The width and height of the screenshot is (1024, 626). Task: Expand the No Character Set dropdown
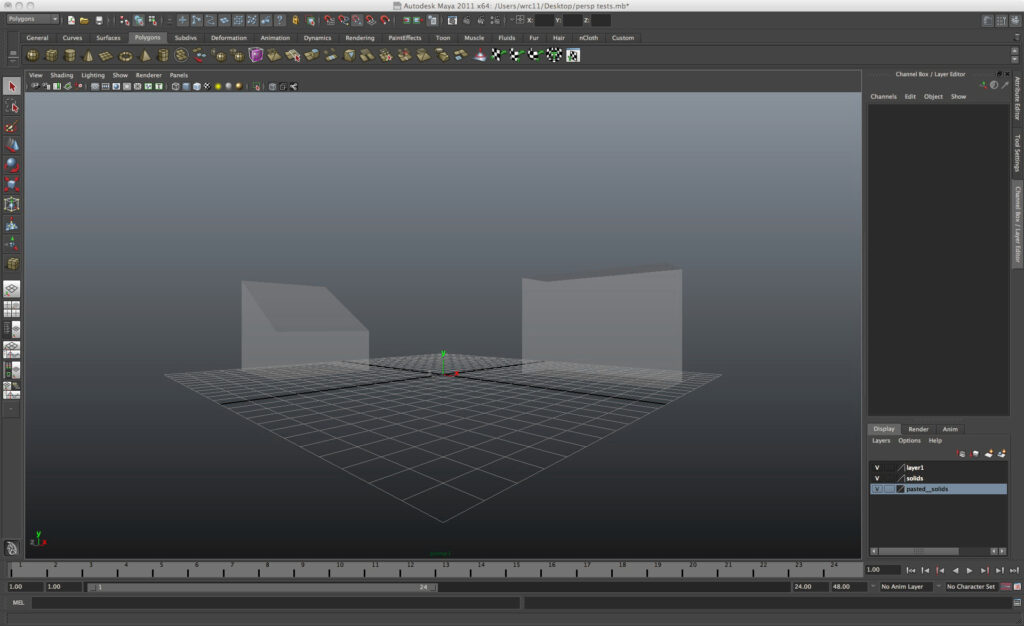point(970,587)
